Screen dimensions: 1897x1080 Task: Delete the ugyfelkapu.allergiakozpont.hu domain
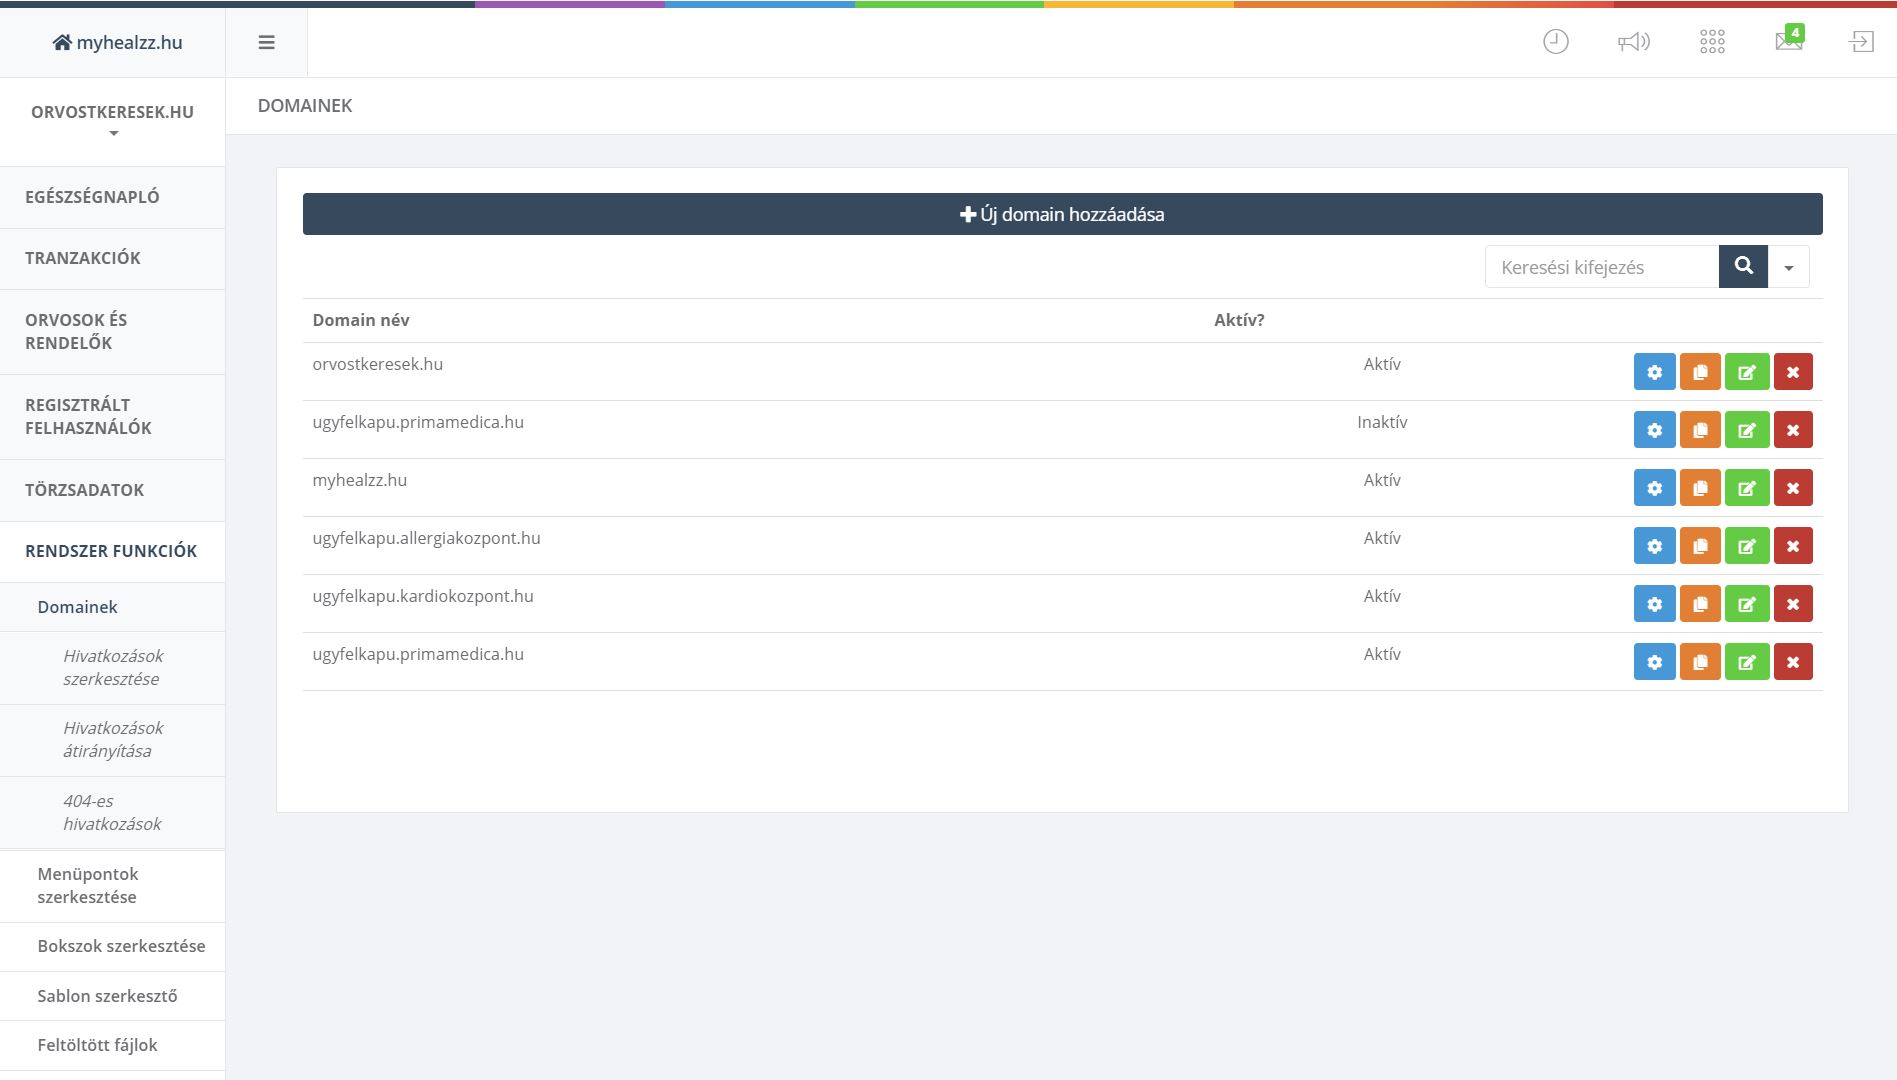(1793, 546)
